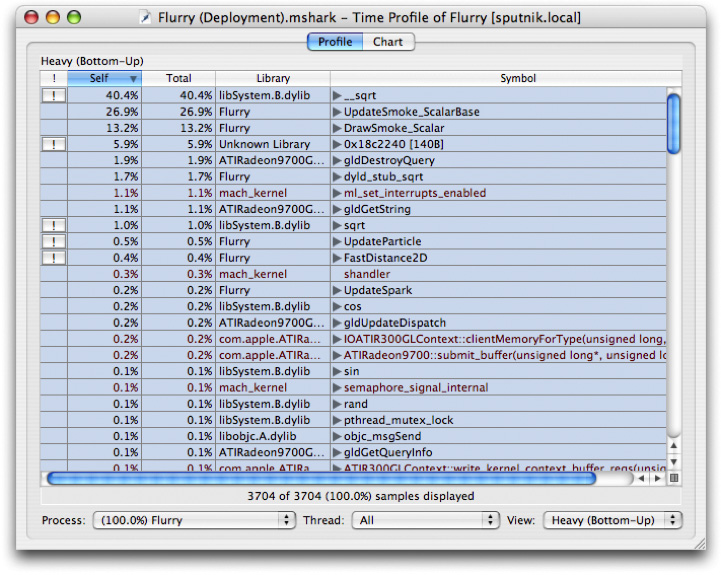Click the callout button for Unknown Library row

tap(53, 144)
